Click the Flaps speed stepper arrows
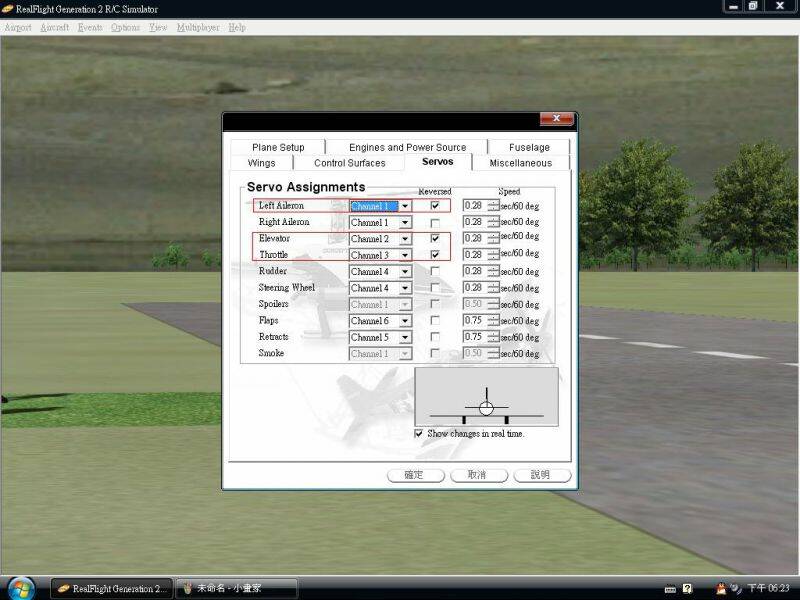The height and width of the screenshot is (600, 800). 493,320
